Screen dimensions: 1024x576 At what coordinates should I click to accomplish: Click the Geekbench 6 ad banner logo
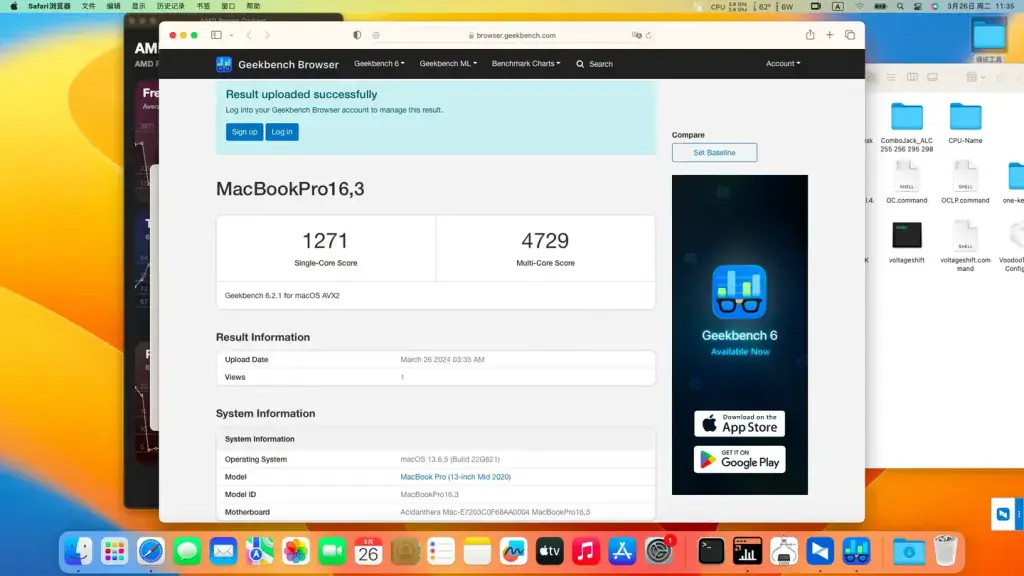[739, 291]
